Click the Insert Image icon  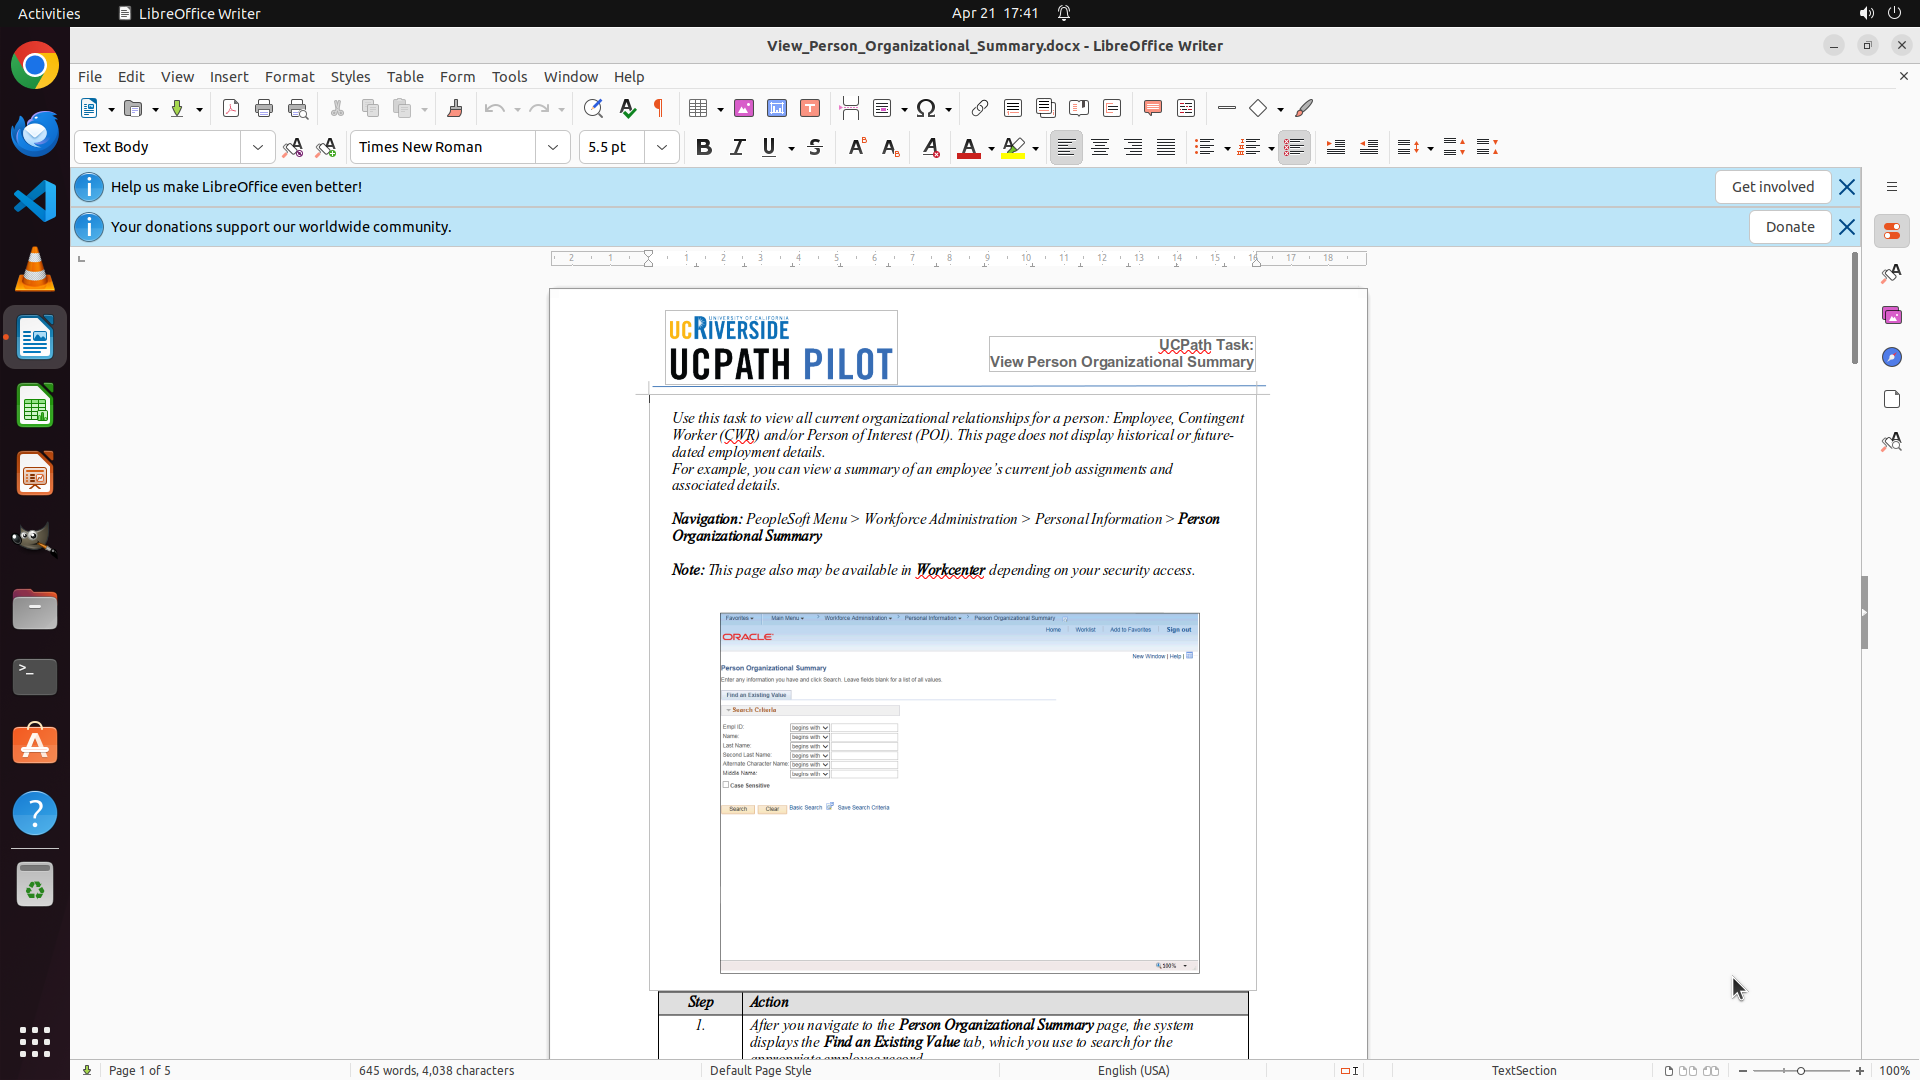coord(744,108)
